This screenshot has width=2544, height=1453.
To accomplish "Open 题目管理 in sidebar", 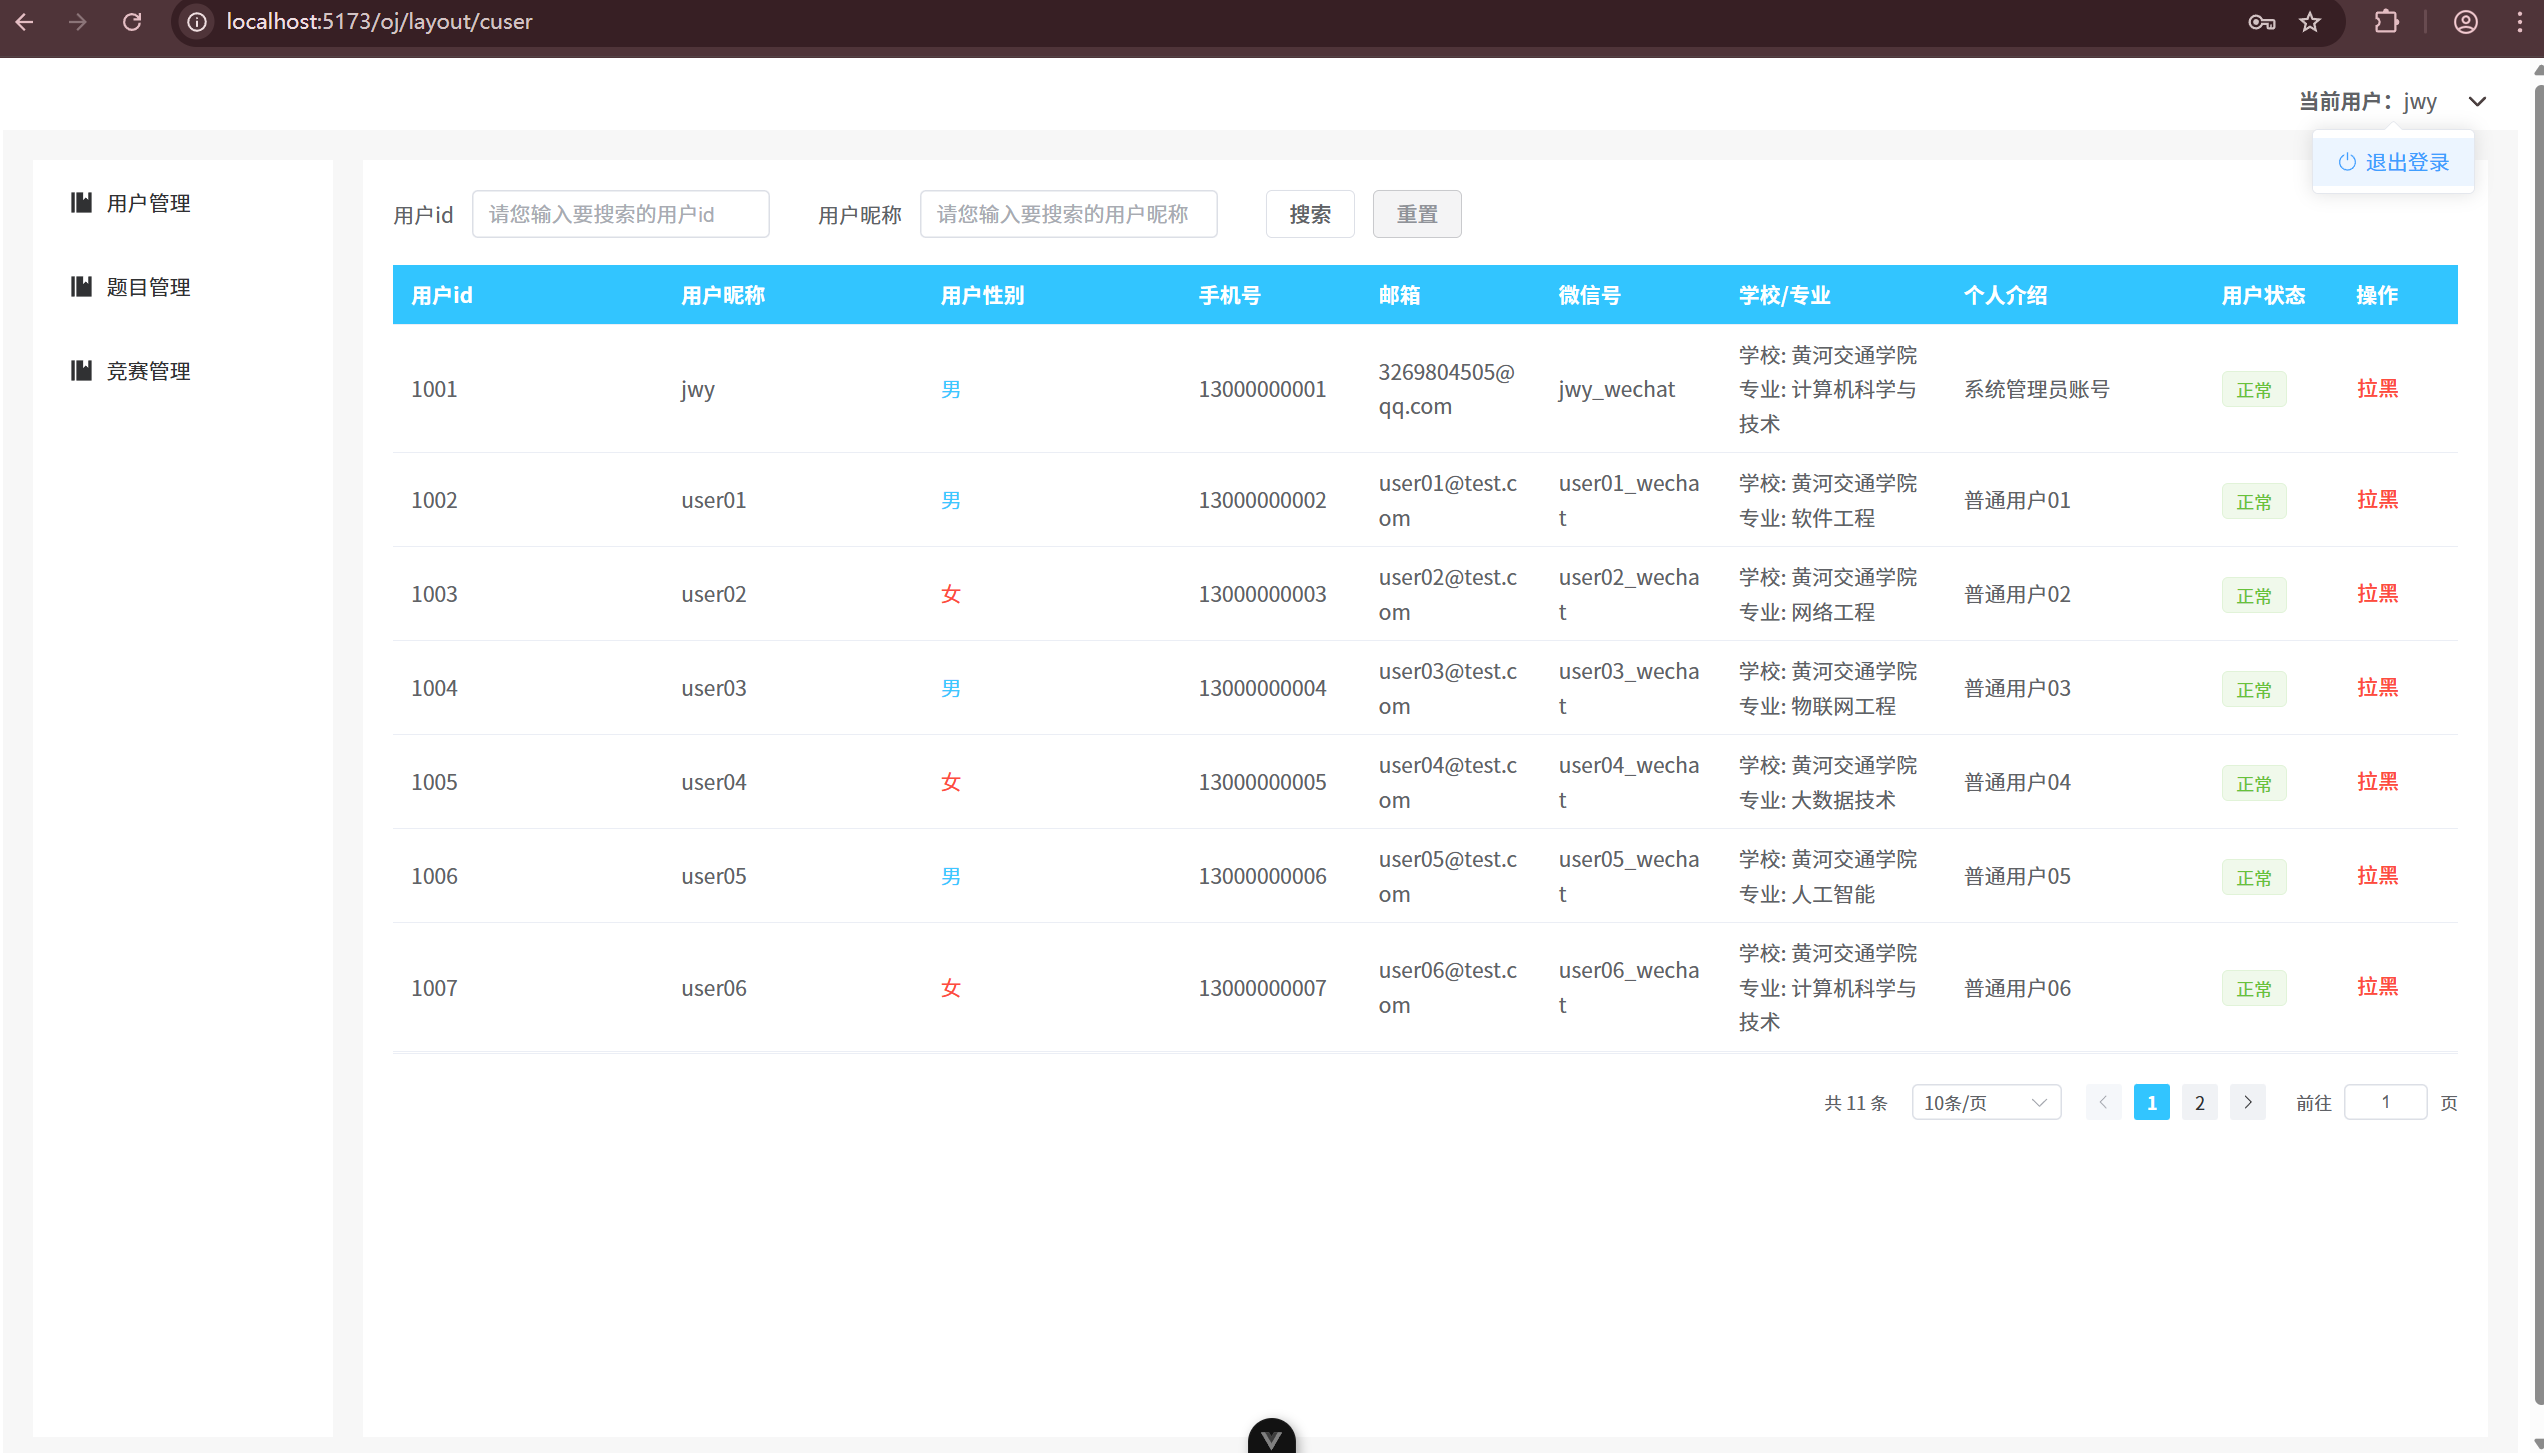I will point(148,287).
